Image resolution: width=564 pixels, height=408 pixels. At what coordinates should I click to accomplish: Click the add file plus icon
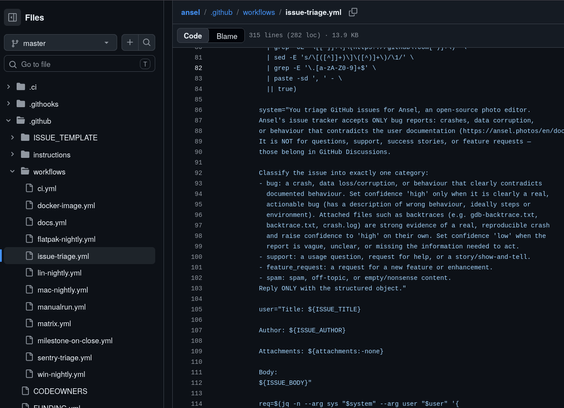[x=130, y=43]
